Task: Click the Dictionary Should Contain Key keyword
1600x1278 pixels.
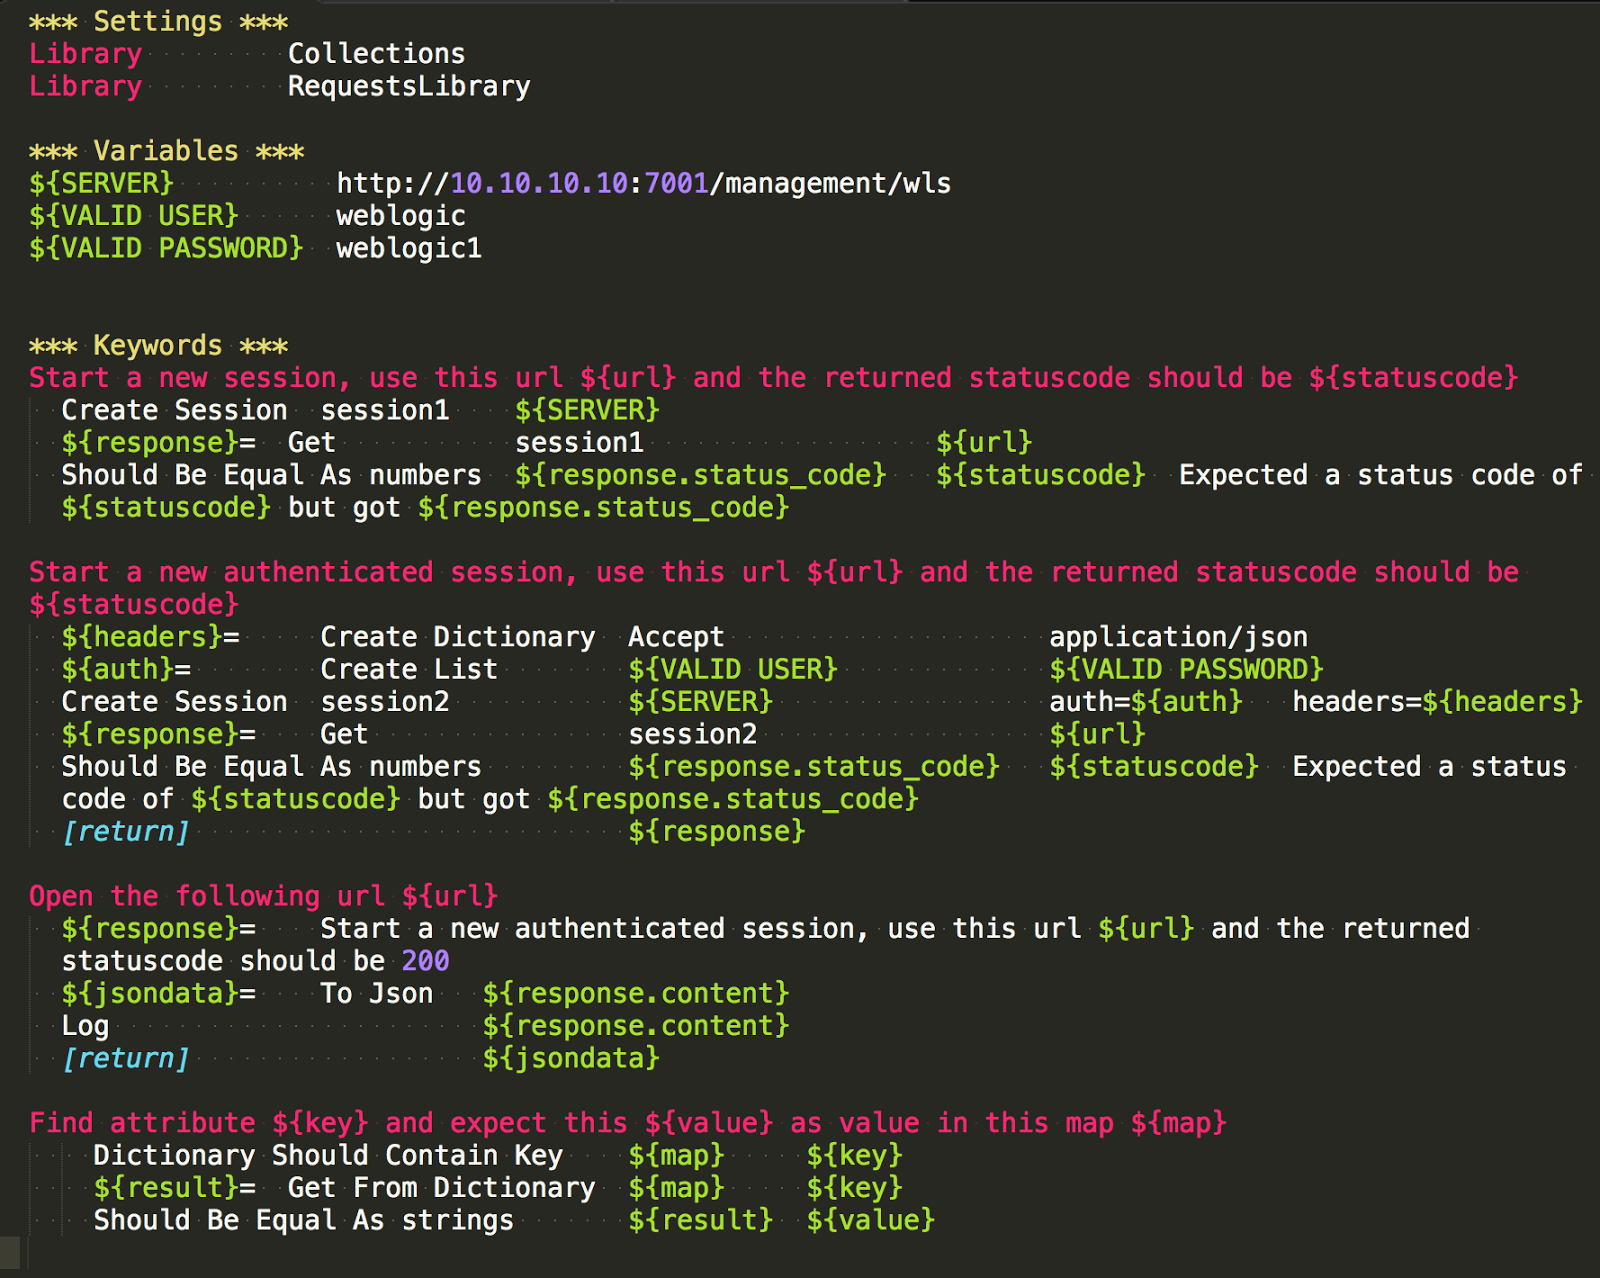Action: click(x=328, y=1155)
